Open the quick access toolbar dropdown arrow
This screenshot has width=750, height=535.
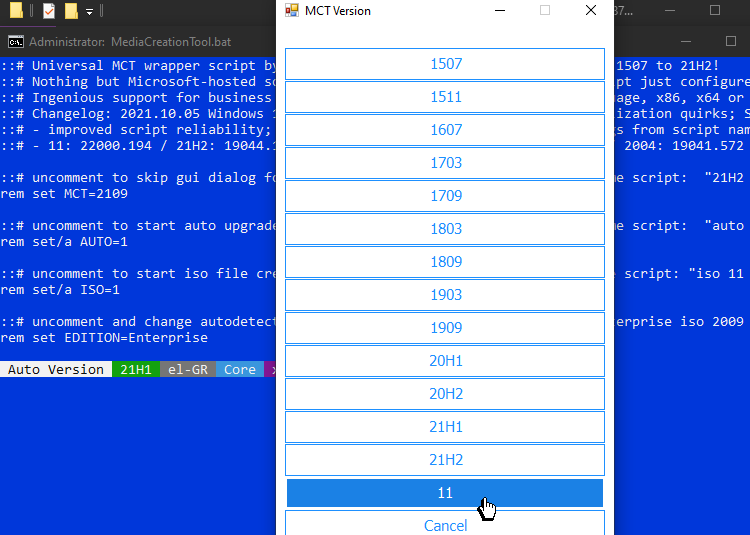coord(89,12)
